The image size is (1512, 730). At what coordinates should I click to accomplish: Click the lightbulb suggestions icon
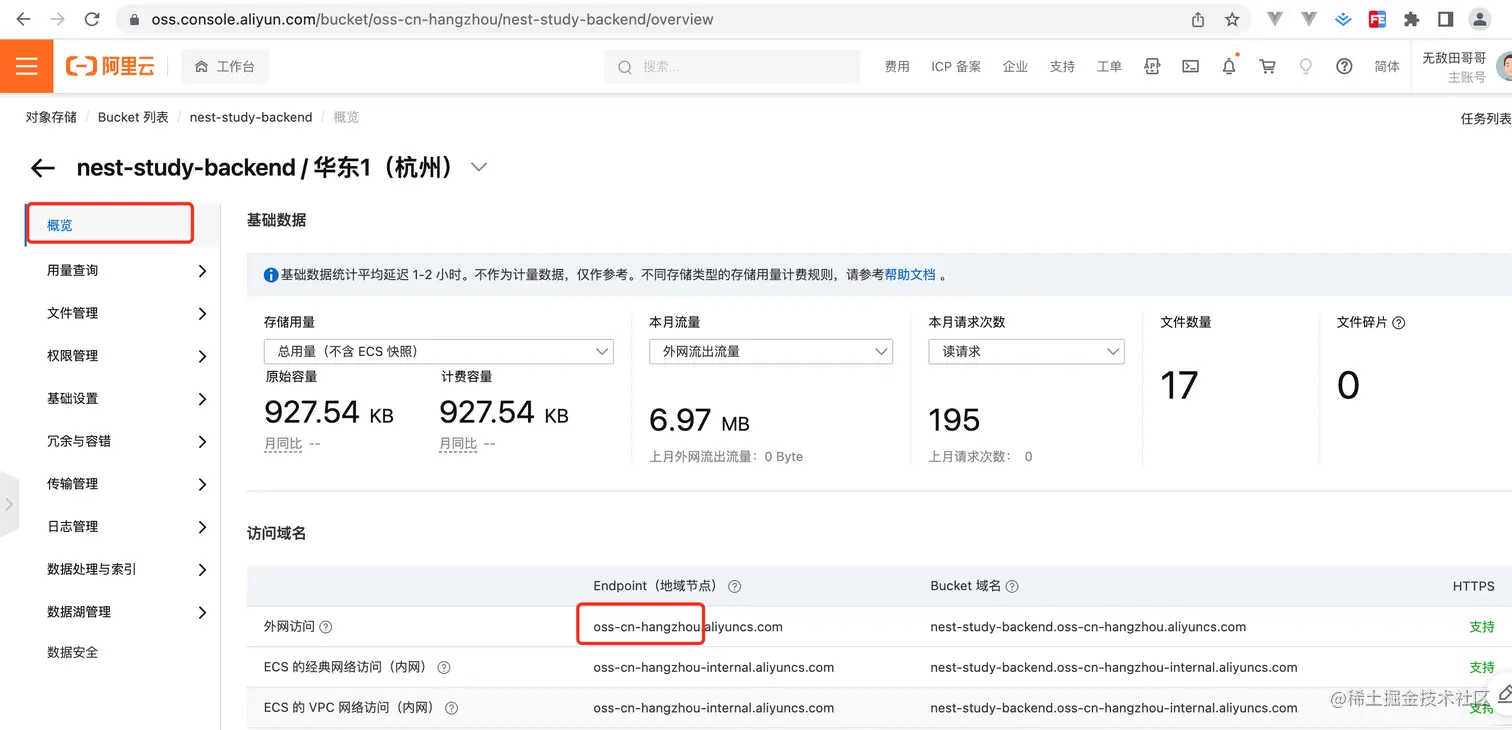coord(1305,67)
